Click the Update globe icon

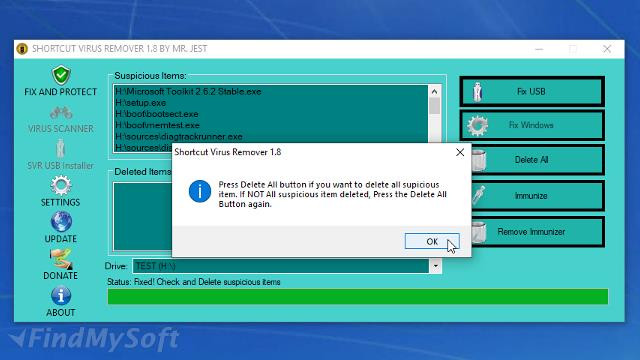(x=61, y=222)
